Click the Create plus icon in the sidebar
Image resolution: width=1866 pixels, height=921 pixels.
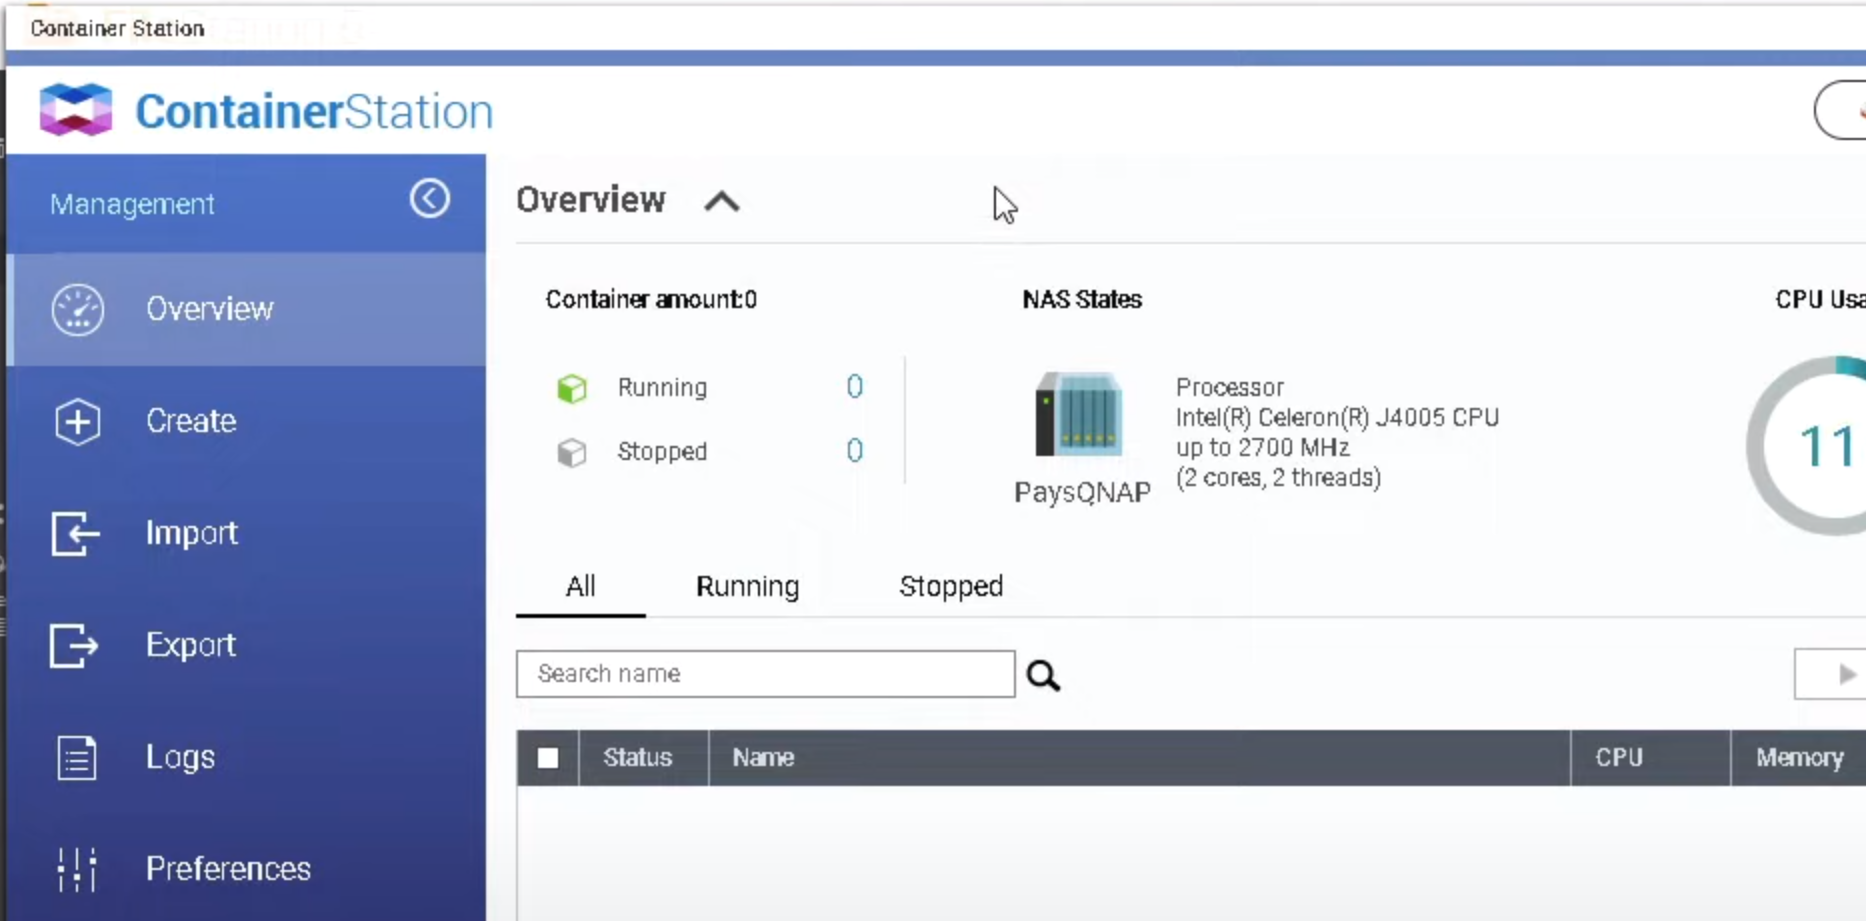78,421
